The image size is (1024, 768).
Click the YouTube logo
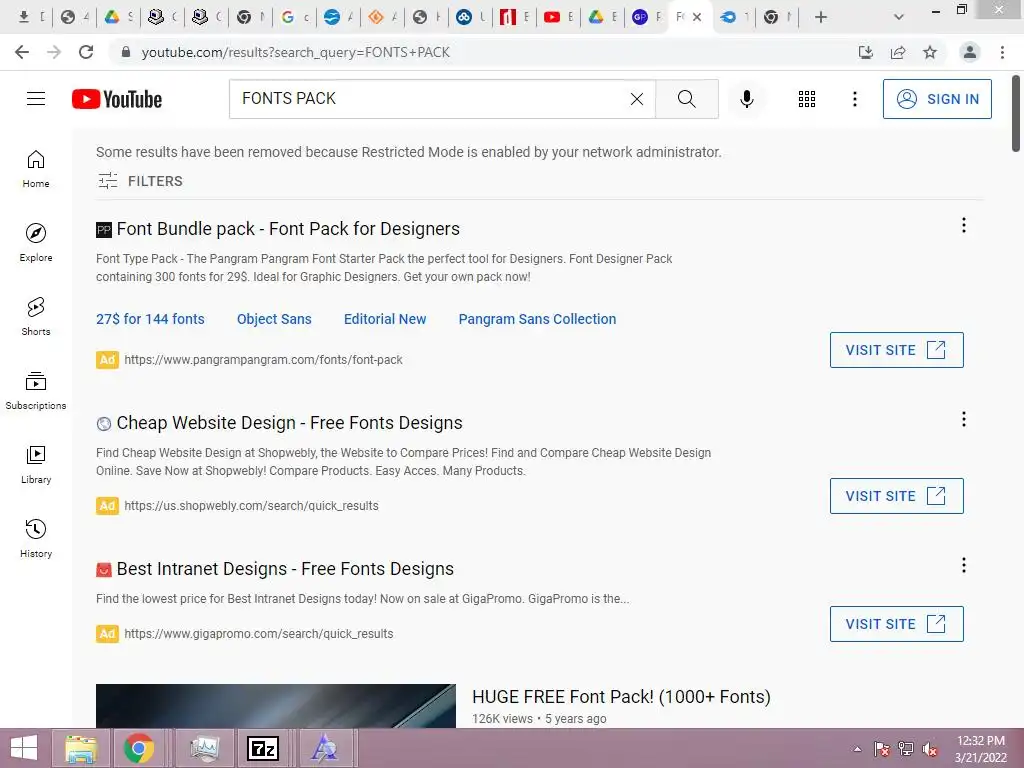pyautogui.click(x=117, y=99)
